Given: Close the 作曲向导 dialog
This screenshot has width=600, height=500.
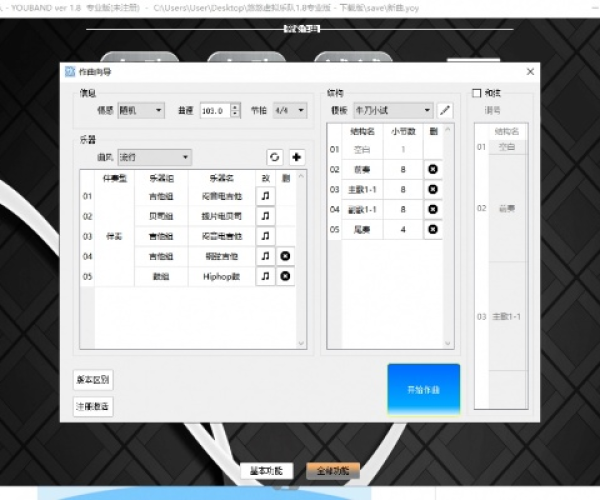Looking at the screenshot, I should [x=530, y=72].
